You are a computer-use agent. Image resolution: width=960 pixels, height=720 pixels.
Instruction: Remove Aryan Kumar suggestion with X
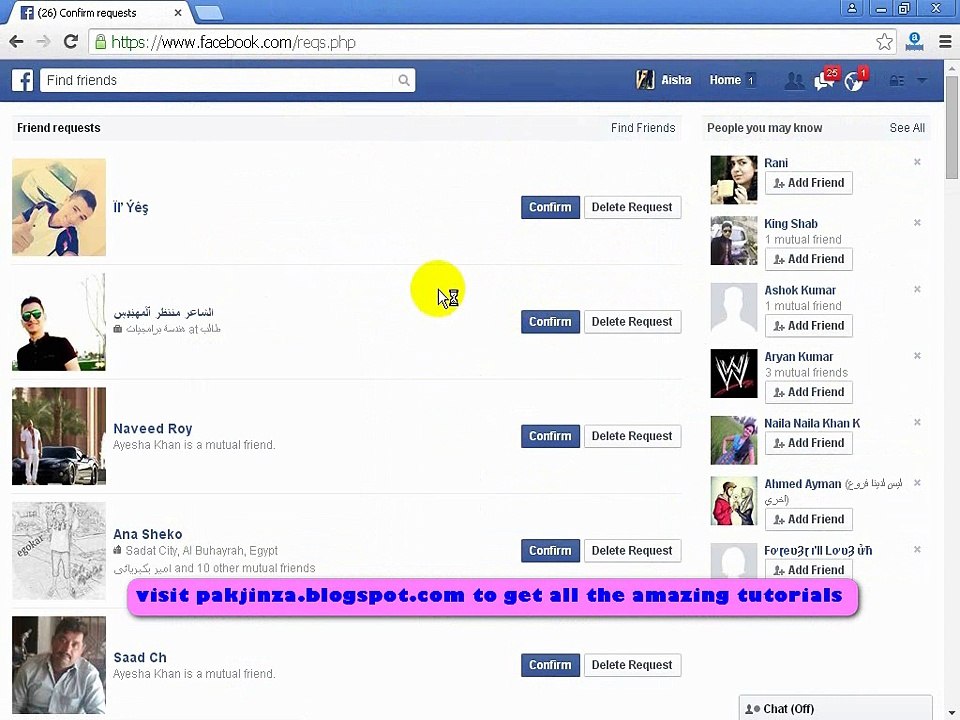(x=917, y=356)
